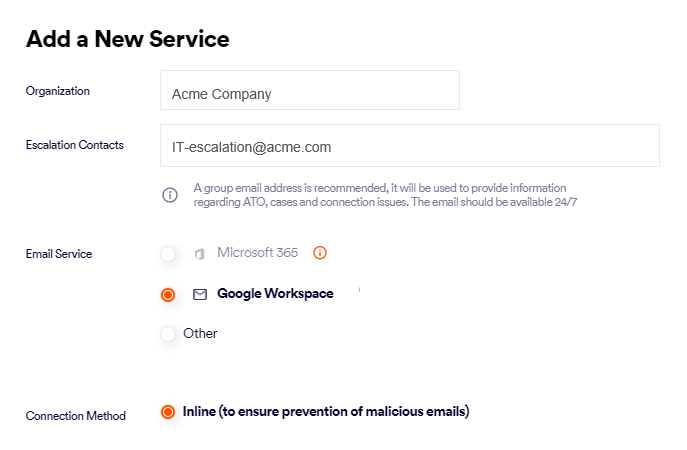The height and width of the screenshot is (450, 687).
Task: Select the Inline connection method radio button
Action: (168, 412)
